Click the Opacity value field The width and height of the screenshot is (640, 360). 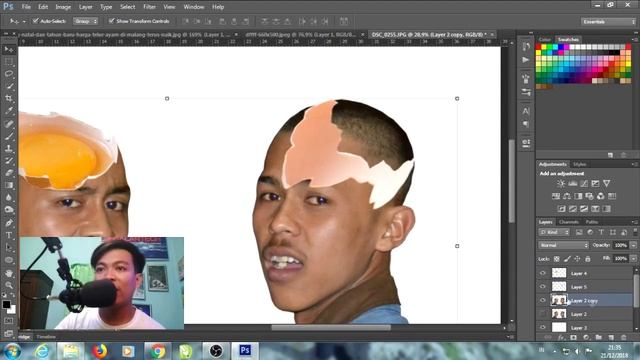pyautogui.click(x=620, y=245)
